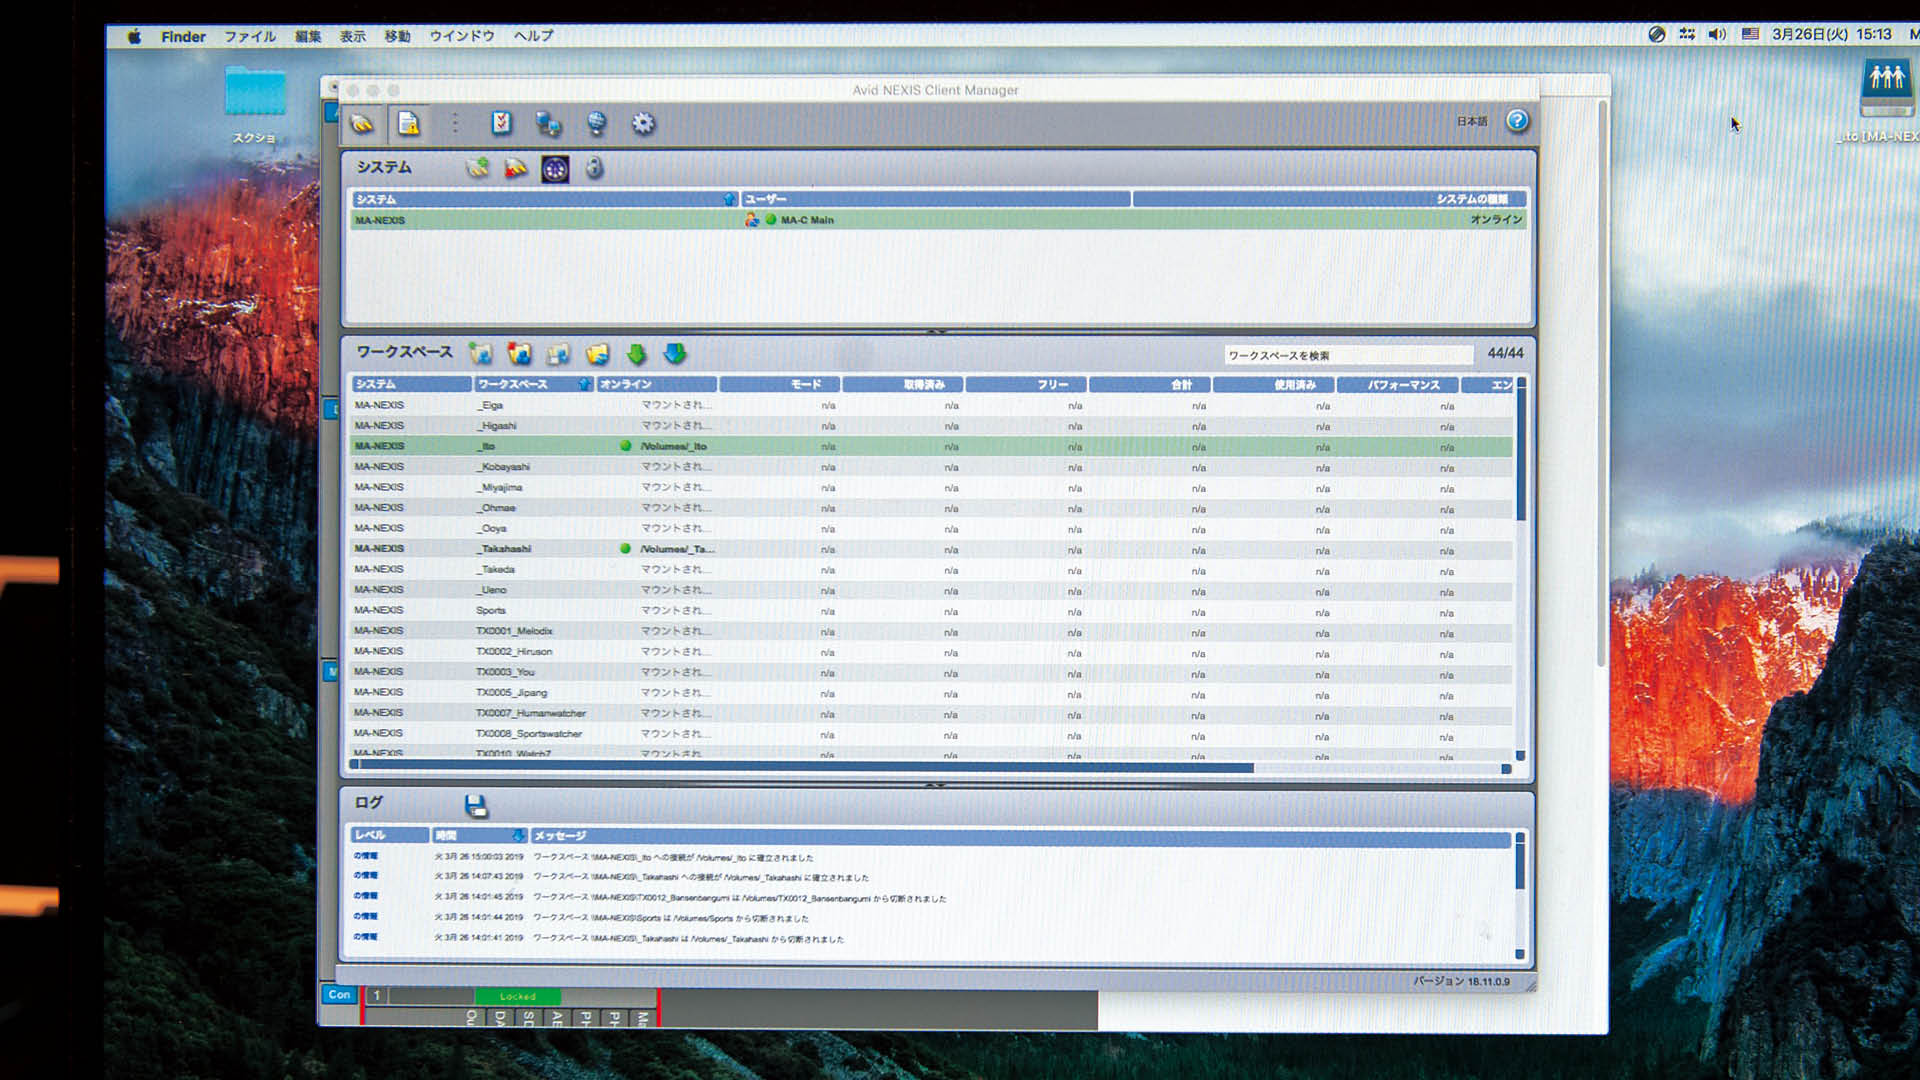Viewport: 1920px width, 1080px height.
Task: Click the add system icon with green plus
Action: (x=478, y=168)
